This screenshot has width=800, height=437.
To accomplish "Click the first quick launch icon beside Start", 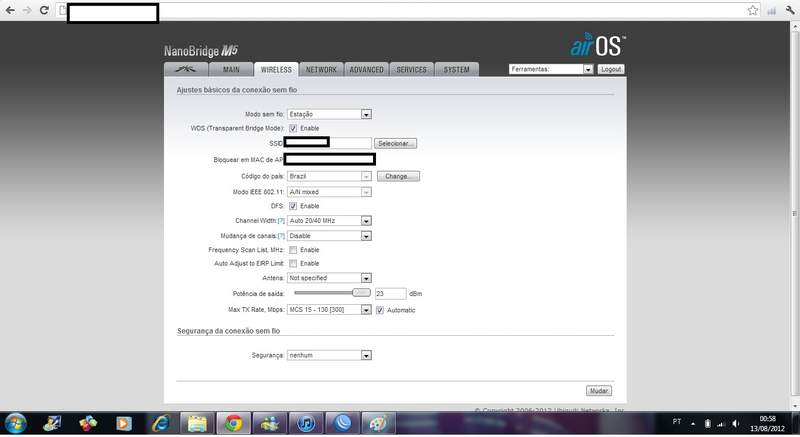I will 52,423.
